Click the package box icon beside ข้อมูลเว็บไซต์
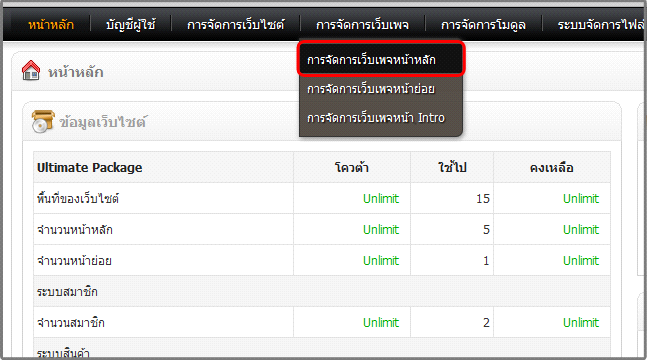This screenshot has width=647, height=360. 43,121
